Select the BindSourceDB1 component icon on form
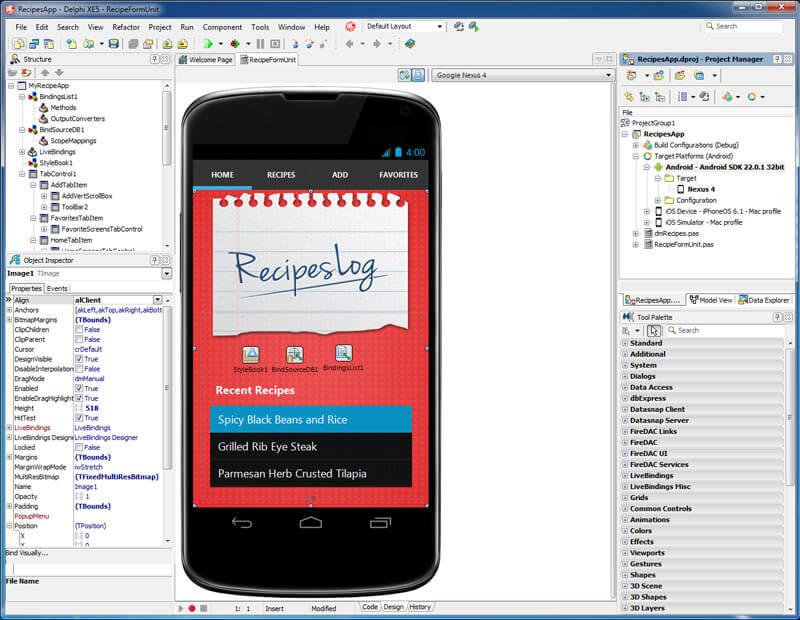Screen dimensions: 800x620 294,355
